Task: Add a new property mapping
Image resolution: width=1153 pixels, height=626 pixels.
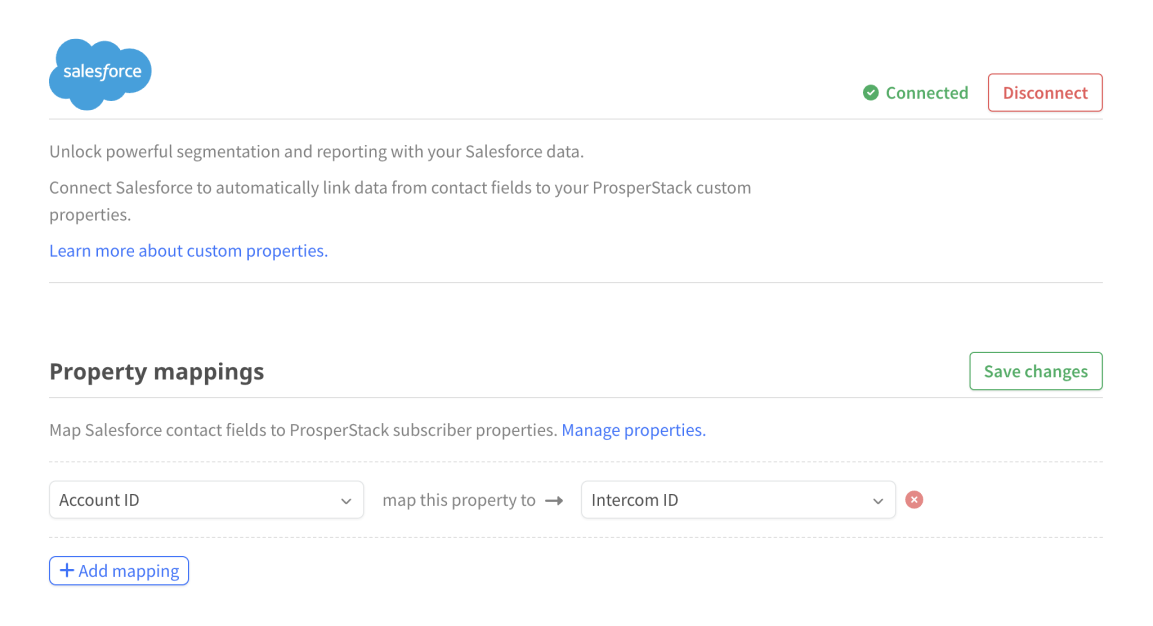Action: tap(119, 571)
